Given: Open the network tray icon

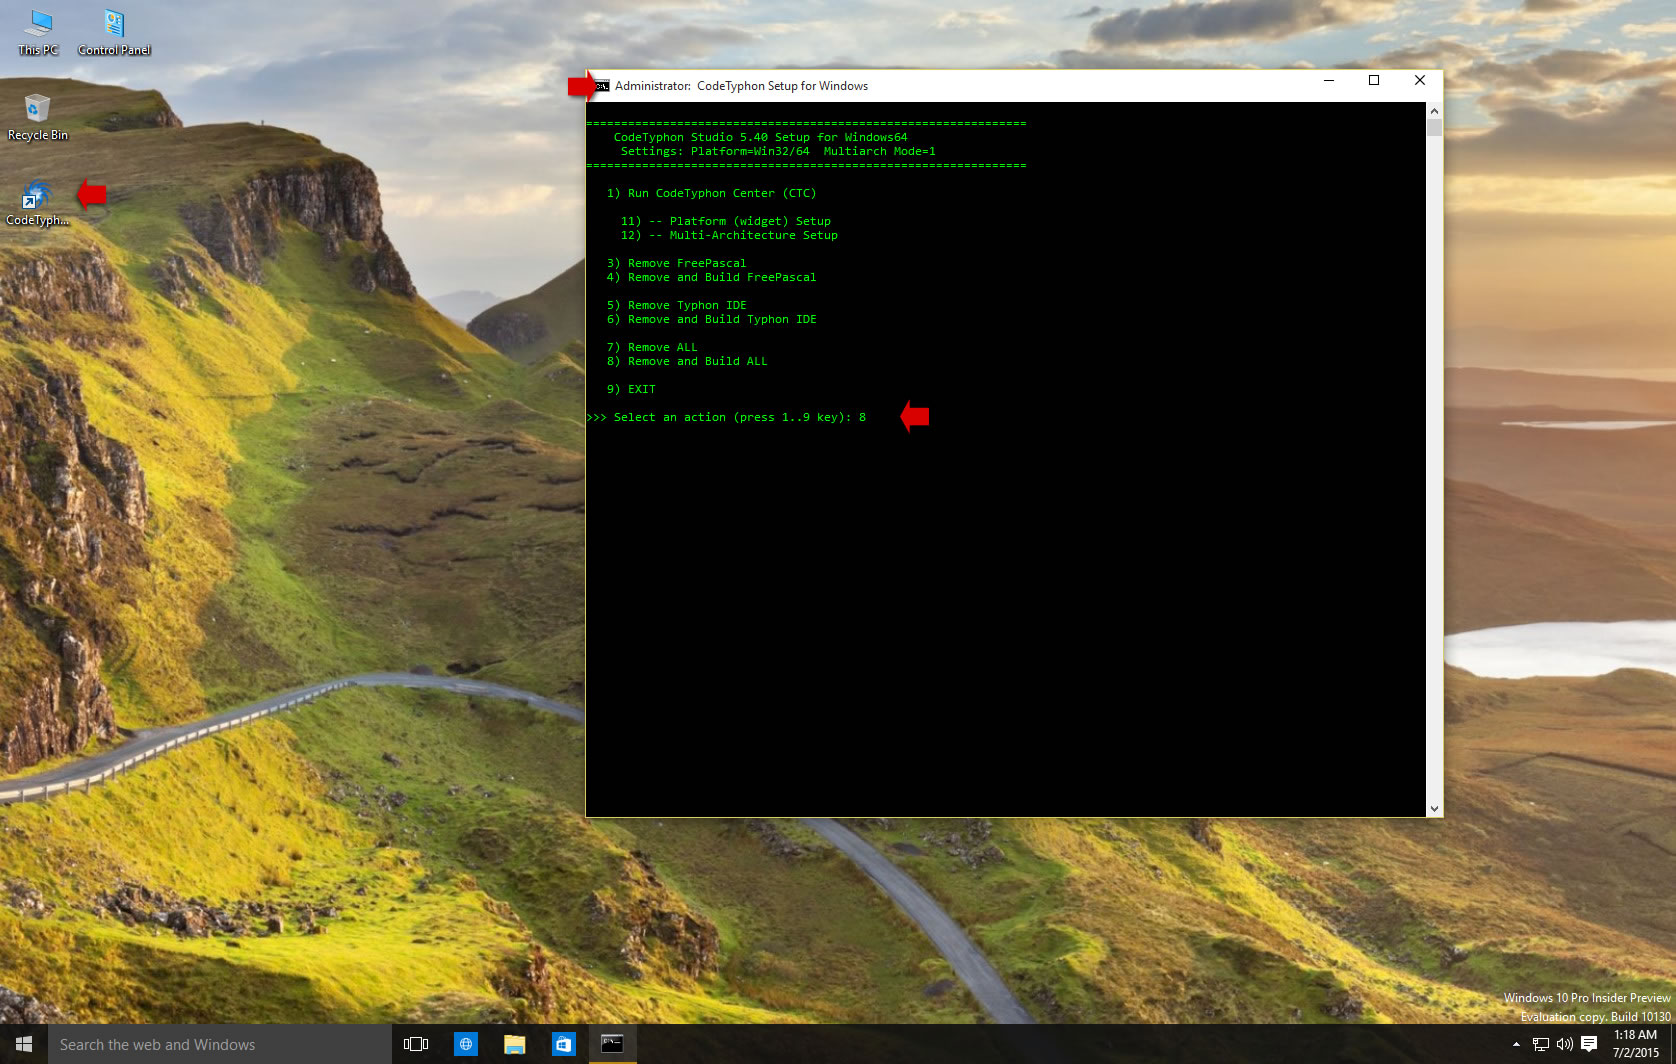Looking at the screenshot, I should click(x=1541, y=1044).
